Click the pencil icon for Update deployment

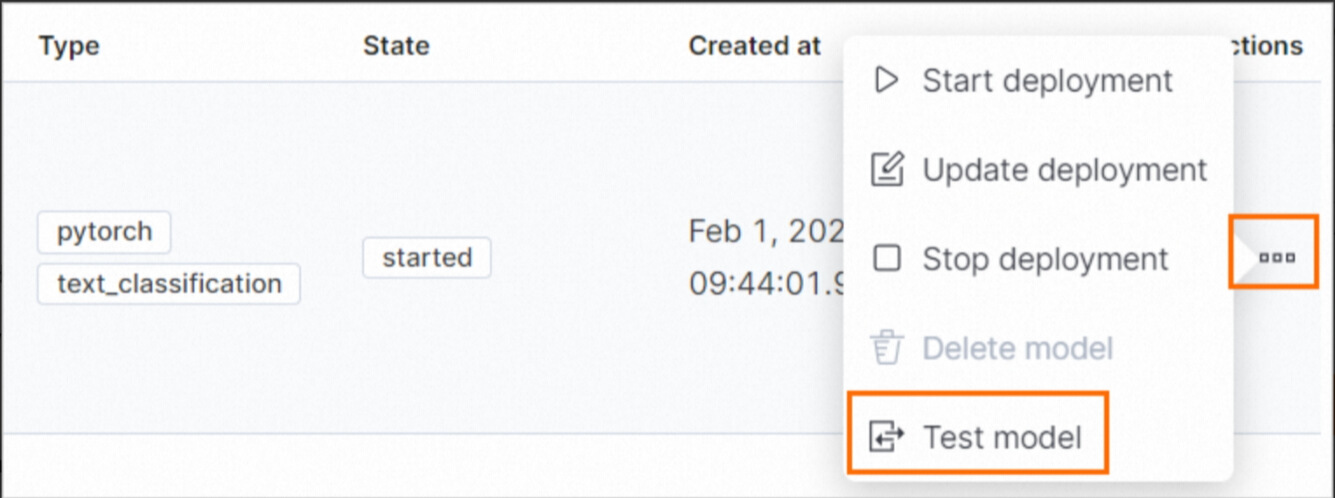[x=887, y=170]
